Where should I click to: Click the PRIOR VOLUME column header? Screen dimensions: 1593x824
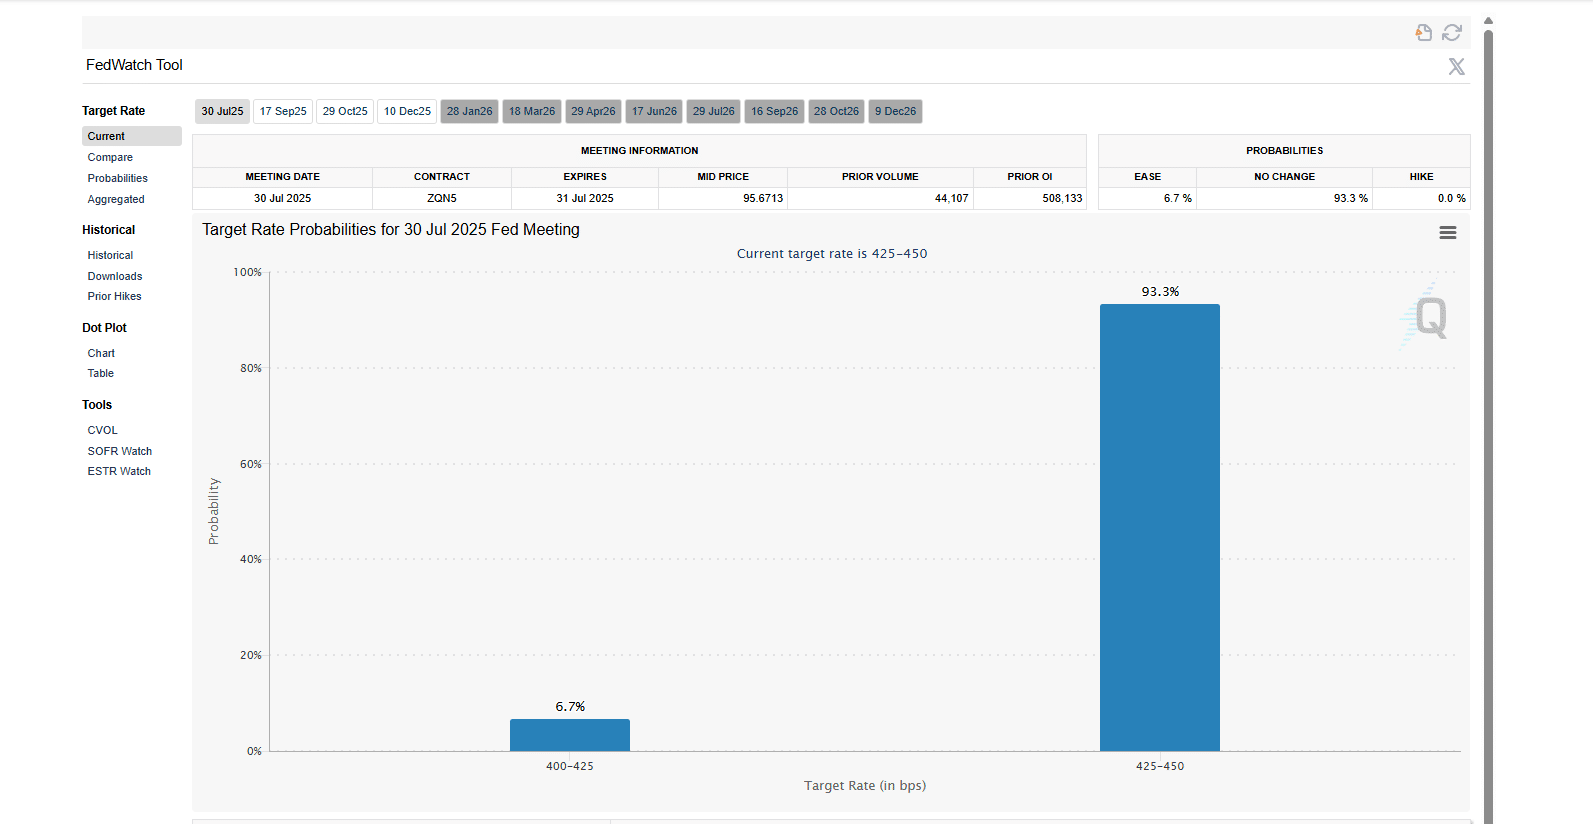point(880,177)
